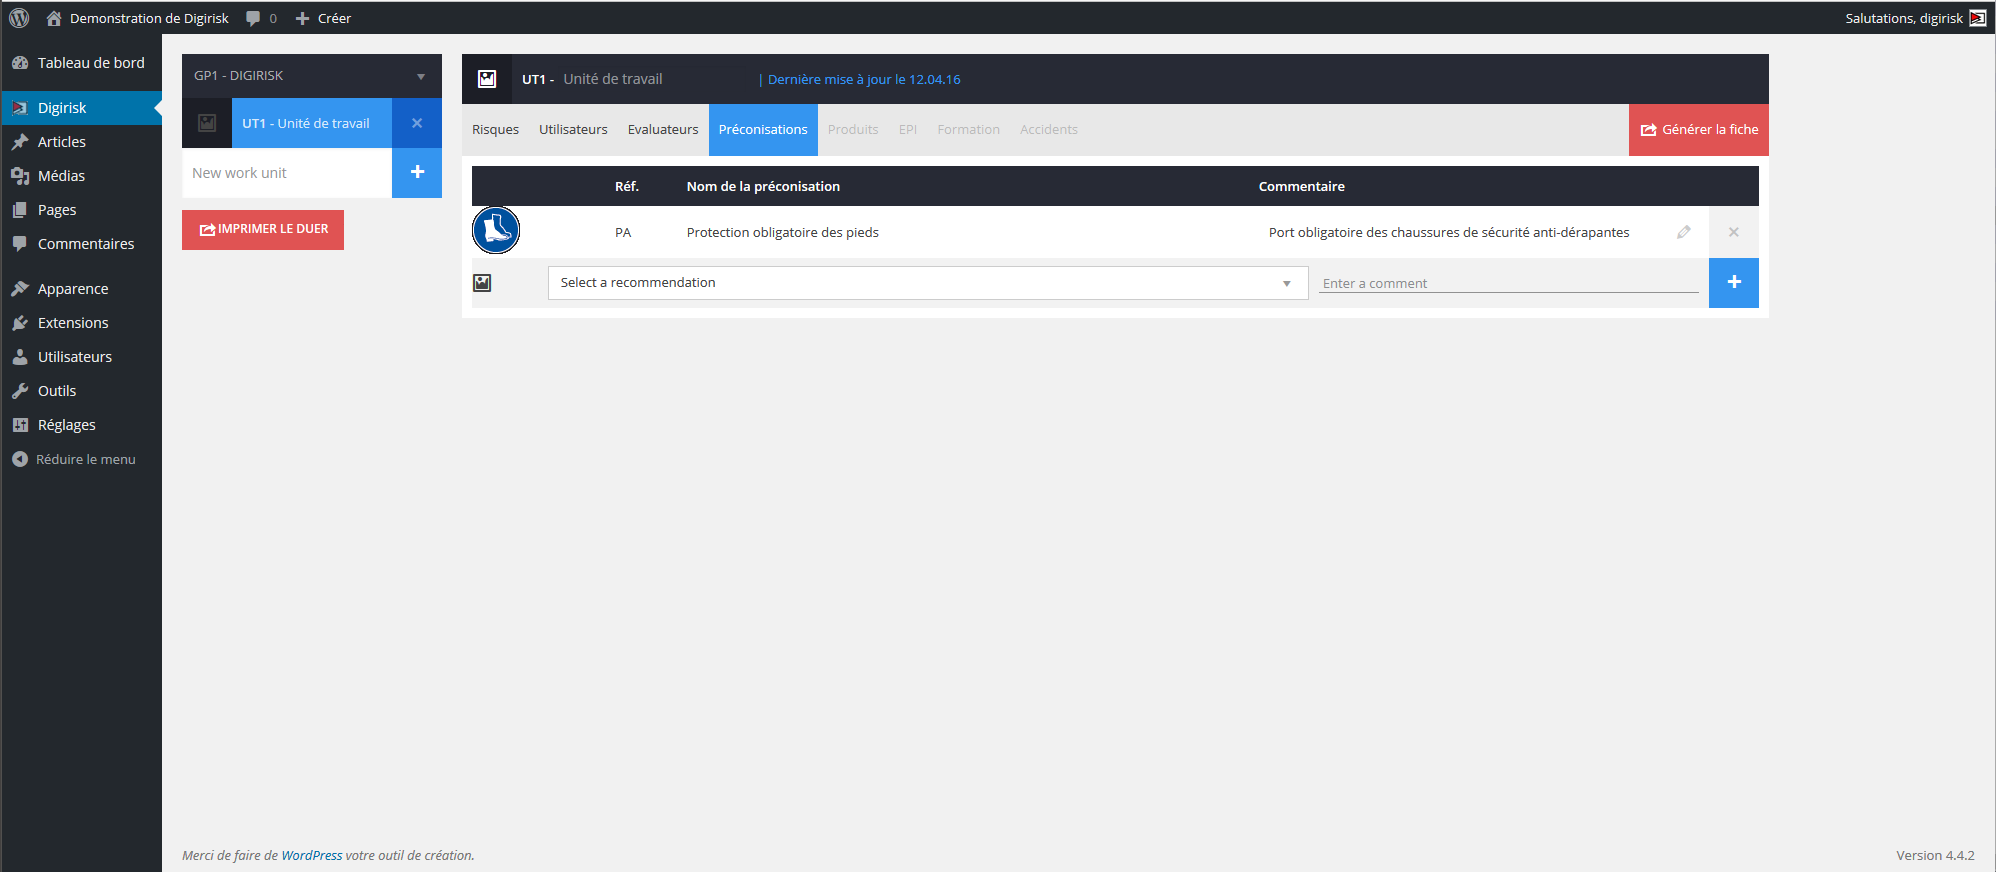Click the foot protection boot pictogram
The height and width of the screenshot is (872, 1996).
pos(496,231)
